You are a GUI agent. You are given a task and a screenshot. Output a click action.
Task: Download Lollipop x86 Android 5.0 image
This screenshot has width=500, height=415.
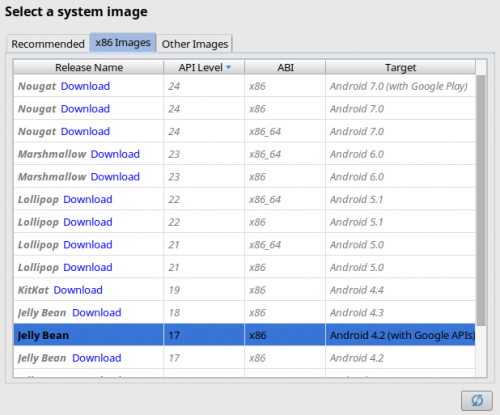click(x=88, y=268)
